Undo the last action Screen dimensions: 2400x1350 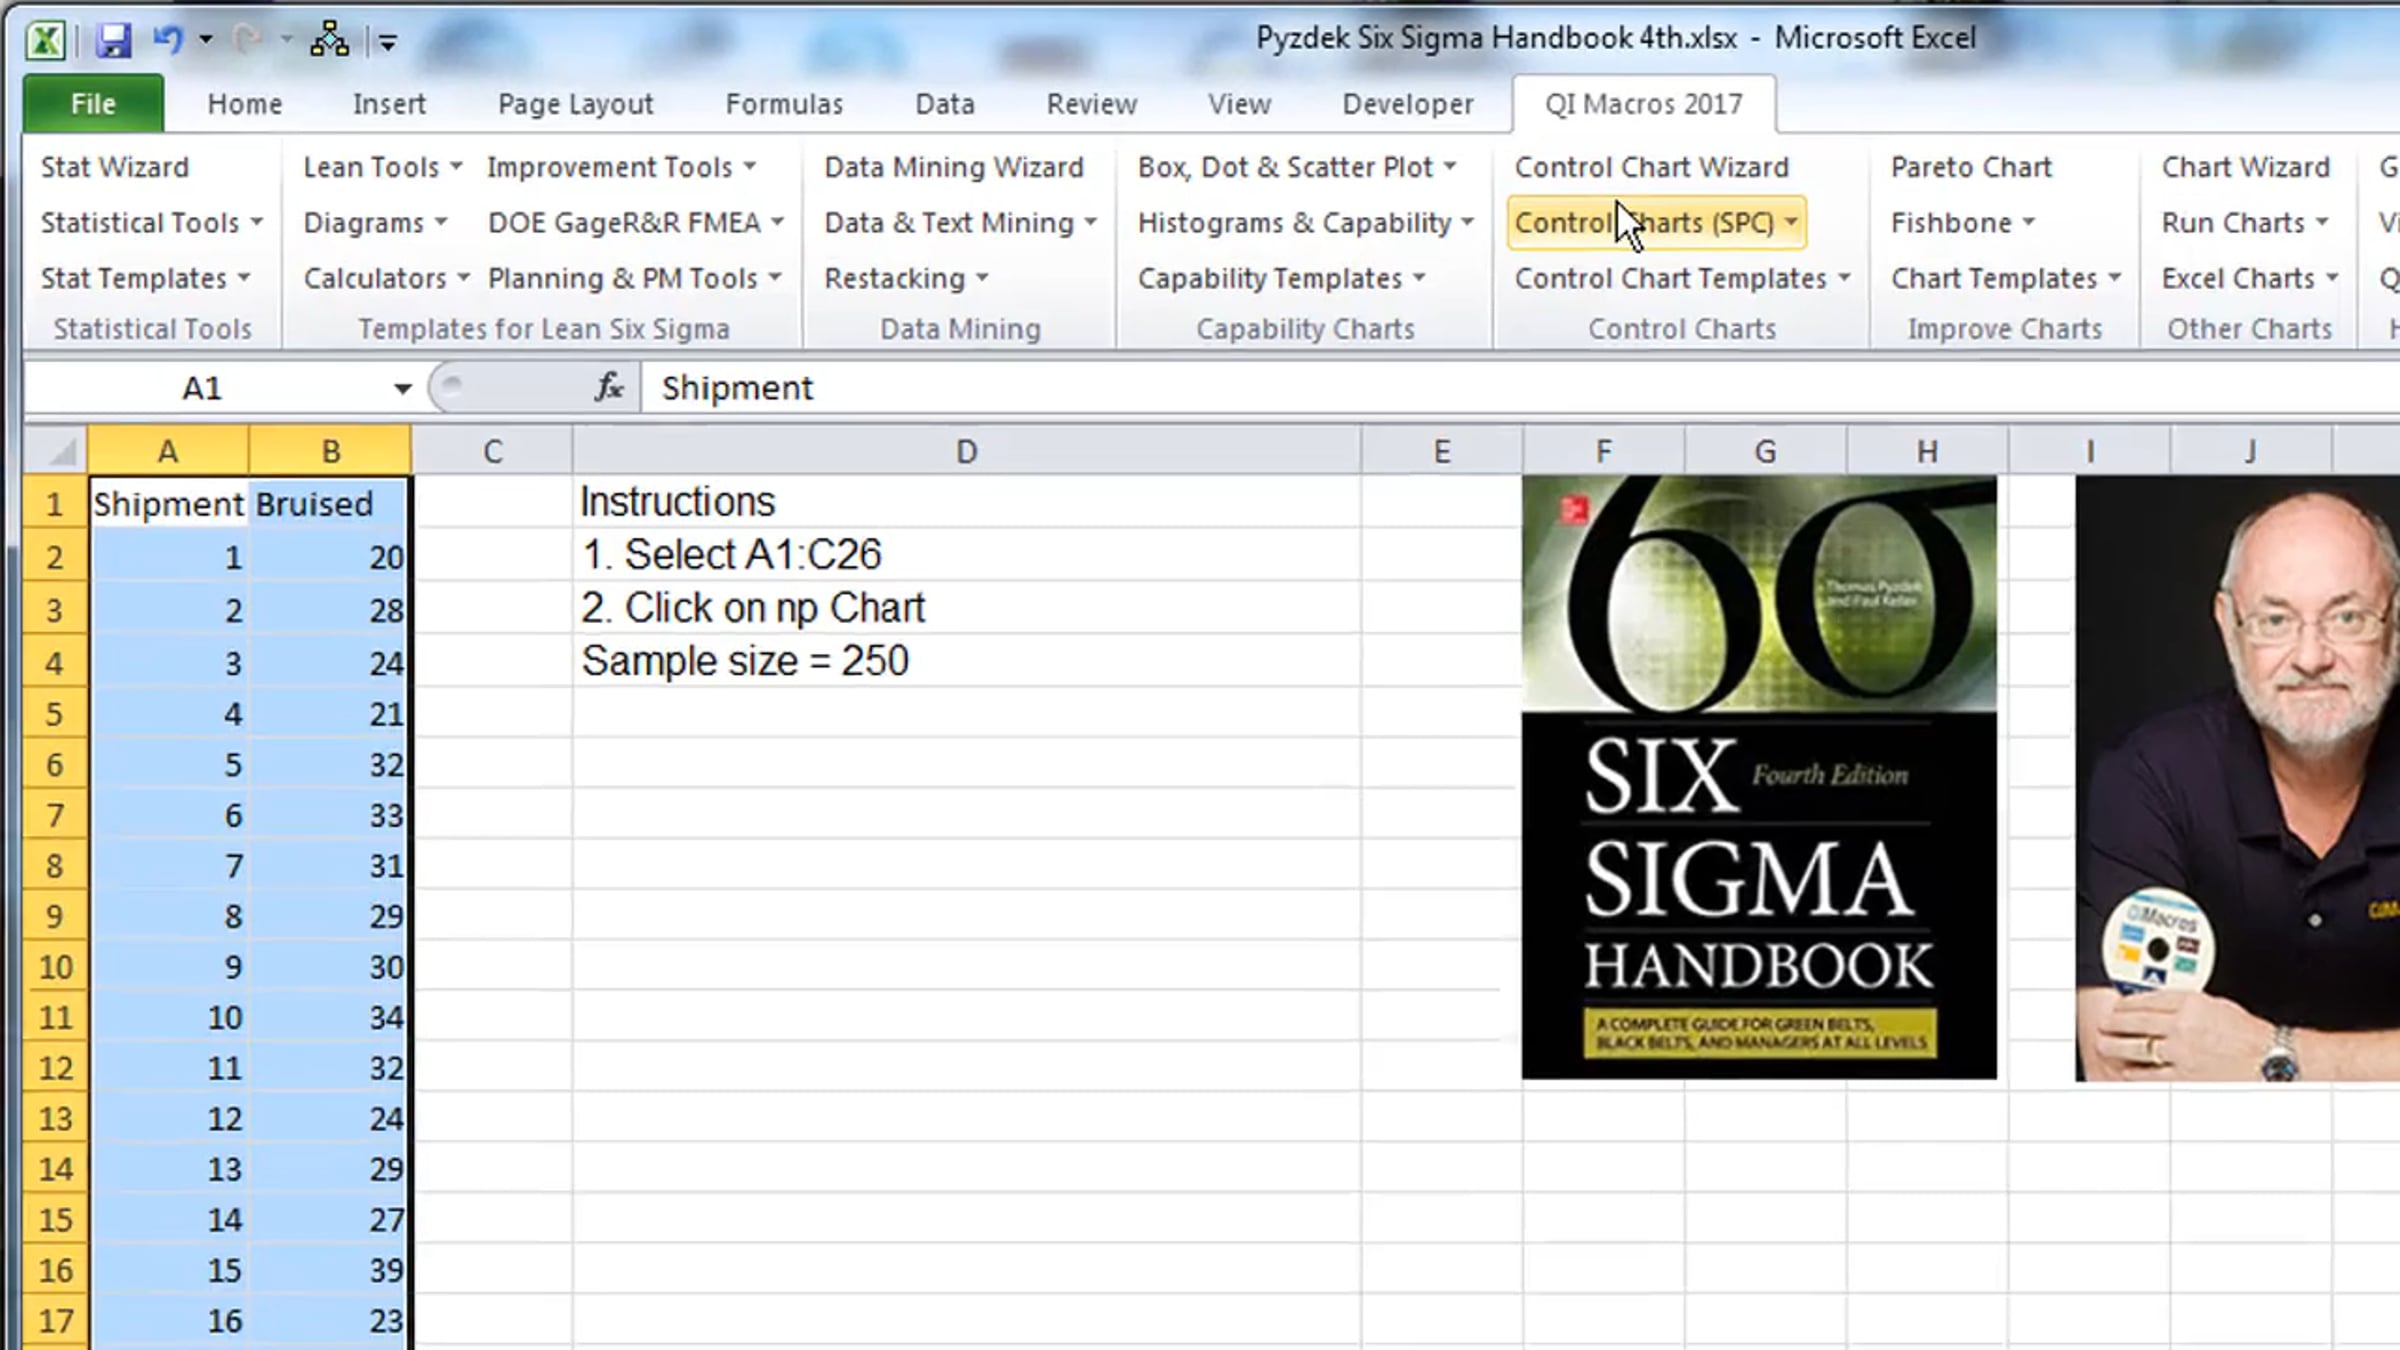click(167, 40)
